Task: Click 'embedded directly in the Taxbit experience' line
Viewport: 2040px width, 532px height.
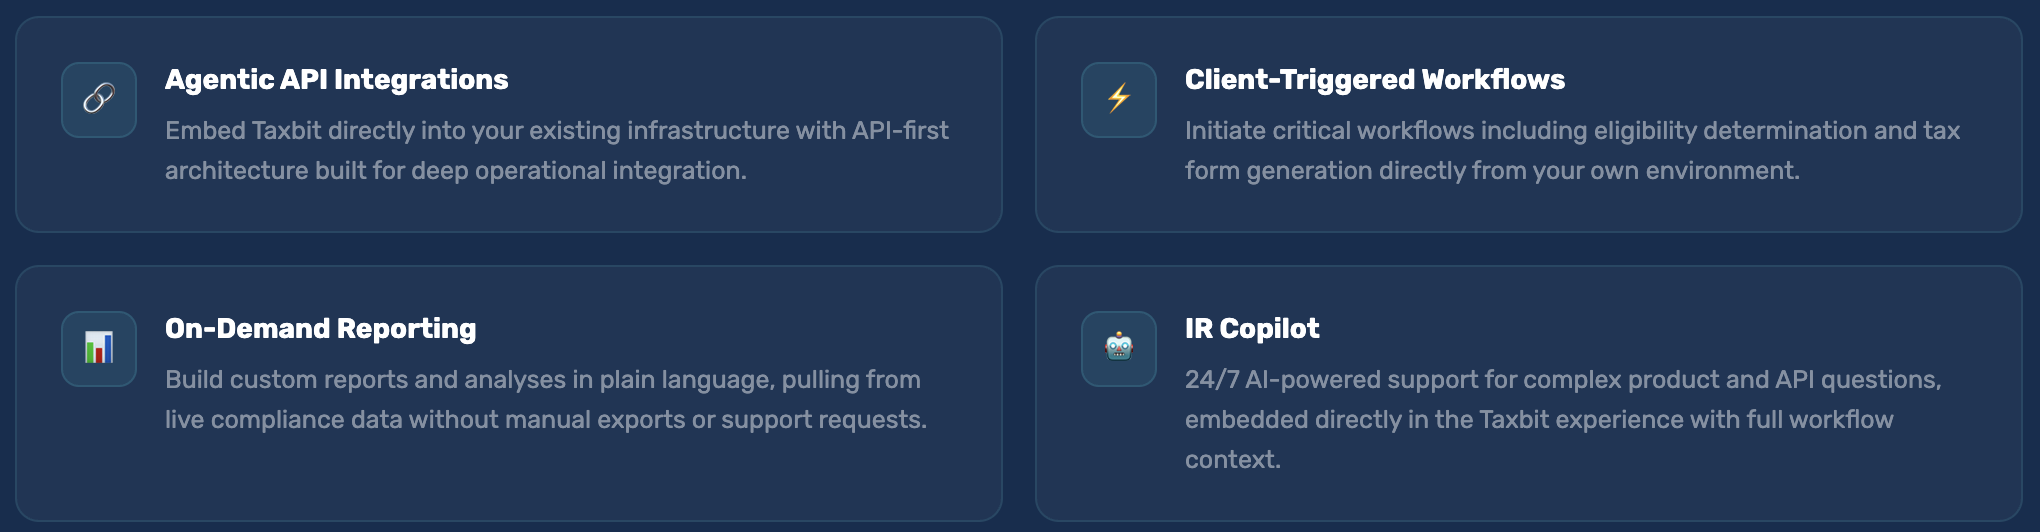Action: 1538,420
